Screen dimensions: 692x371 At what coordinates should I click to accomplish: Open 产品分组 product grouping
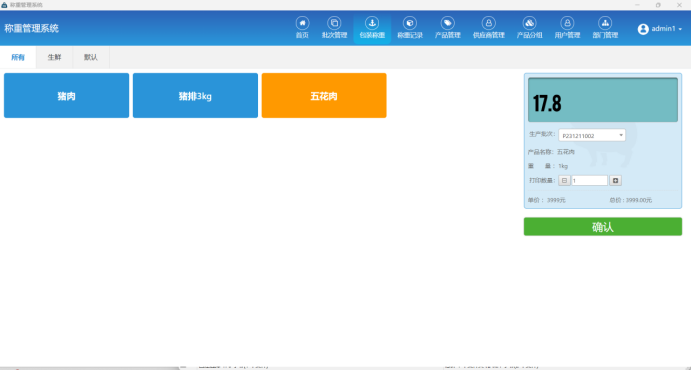529,28
